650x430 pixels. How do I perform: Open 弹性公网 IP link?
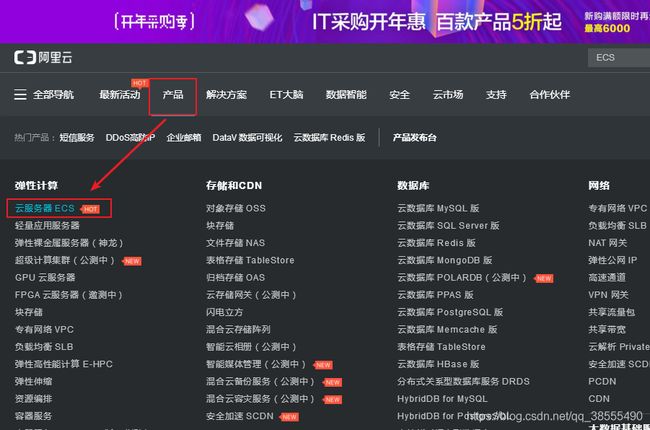pos(613,260)
